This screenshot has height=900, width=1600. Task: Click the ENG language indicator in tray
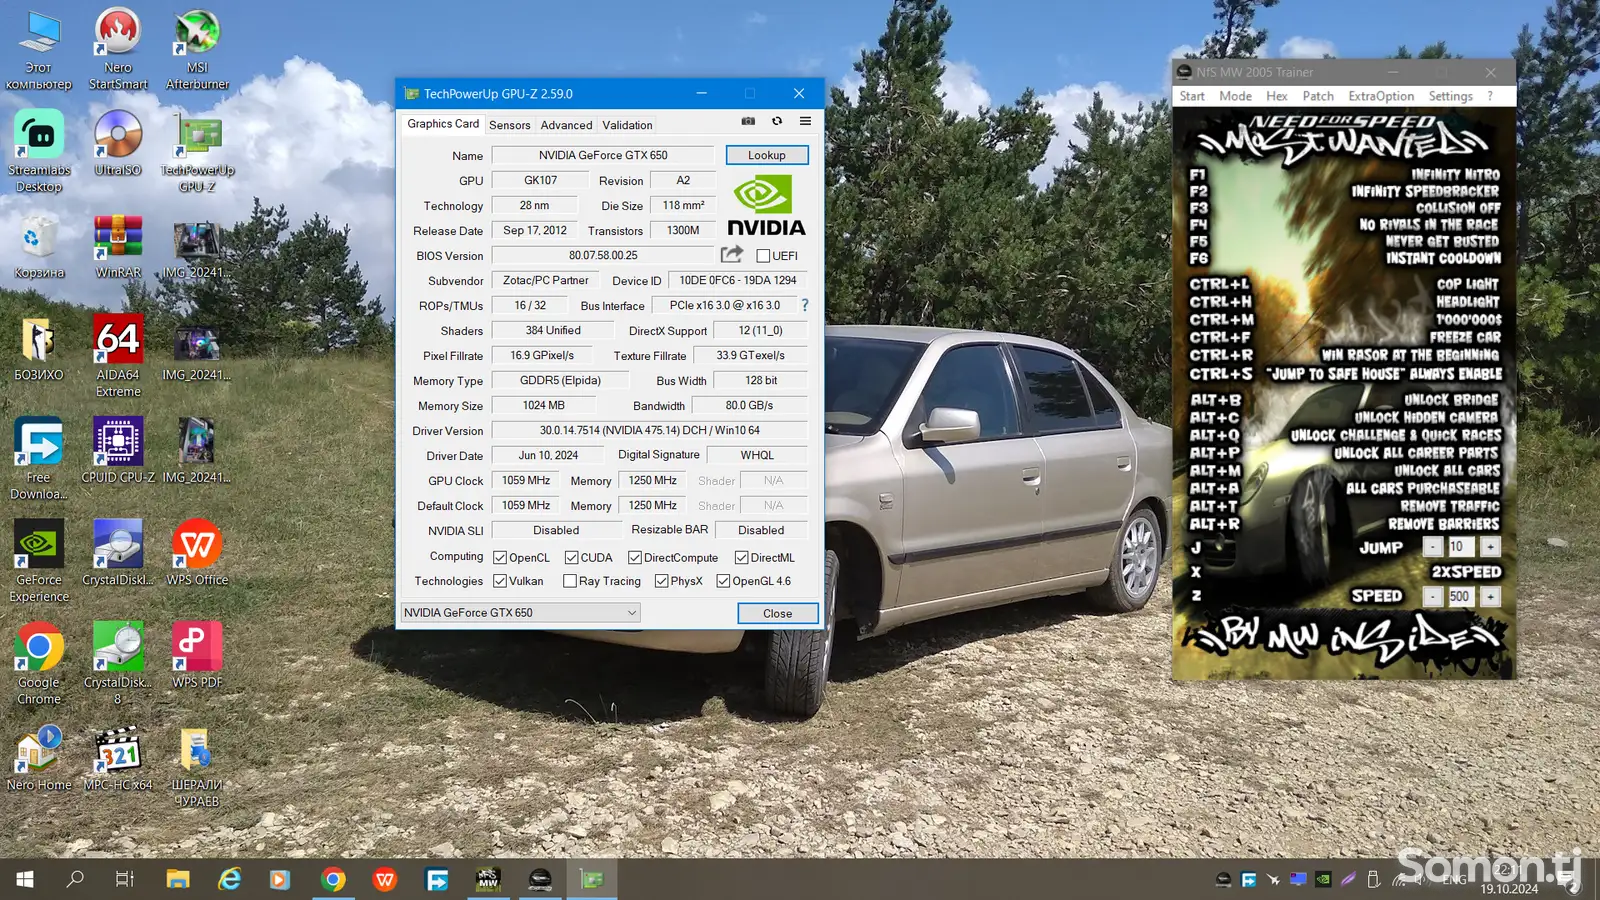click(1455, 880)
